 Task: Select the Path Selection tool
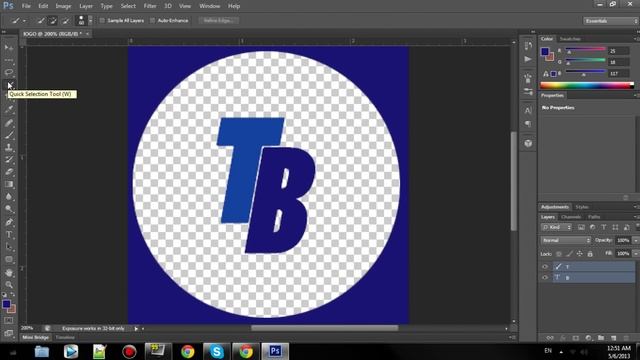[9, 247]
